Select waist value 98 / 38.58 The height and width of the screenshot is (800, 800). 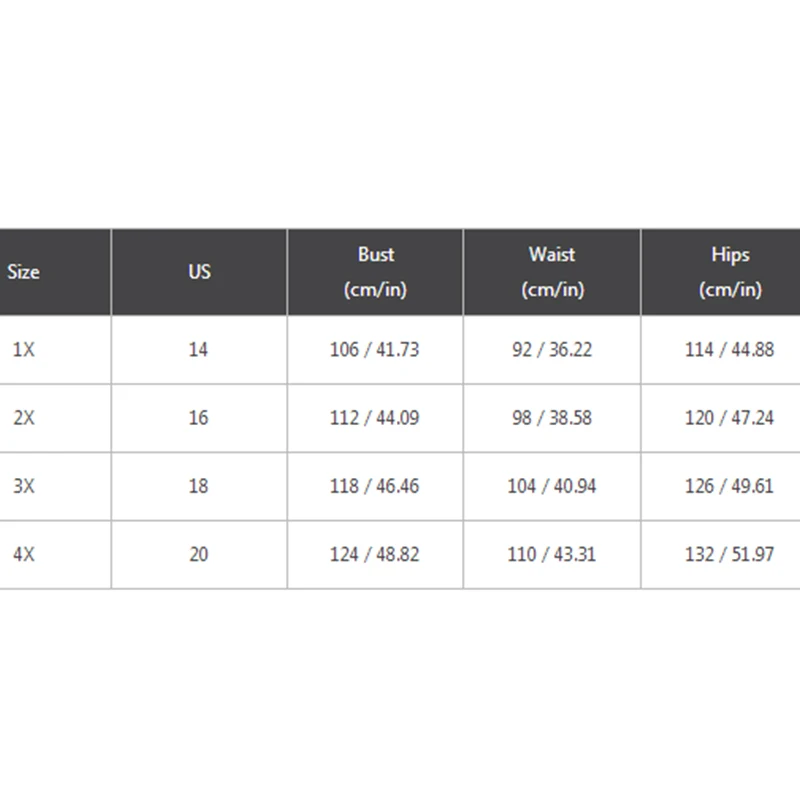pyautogui.click(x=552, y=418)
